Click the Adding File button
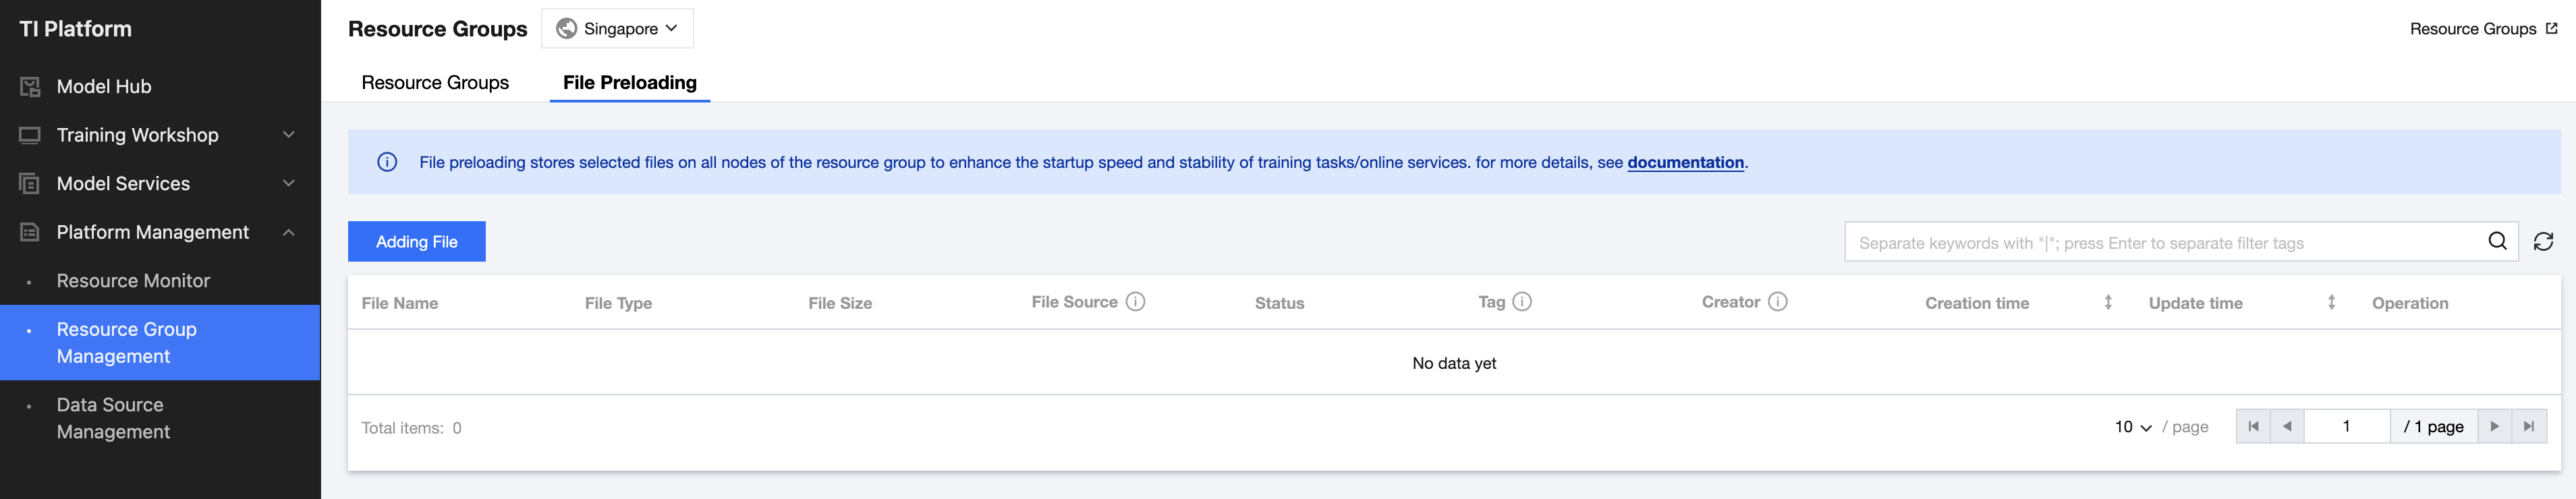Viewport: 2576px width, 499px height. tap(416, 242)
